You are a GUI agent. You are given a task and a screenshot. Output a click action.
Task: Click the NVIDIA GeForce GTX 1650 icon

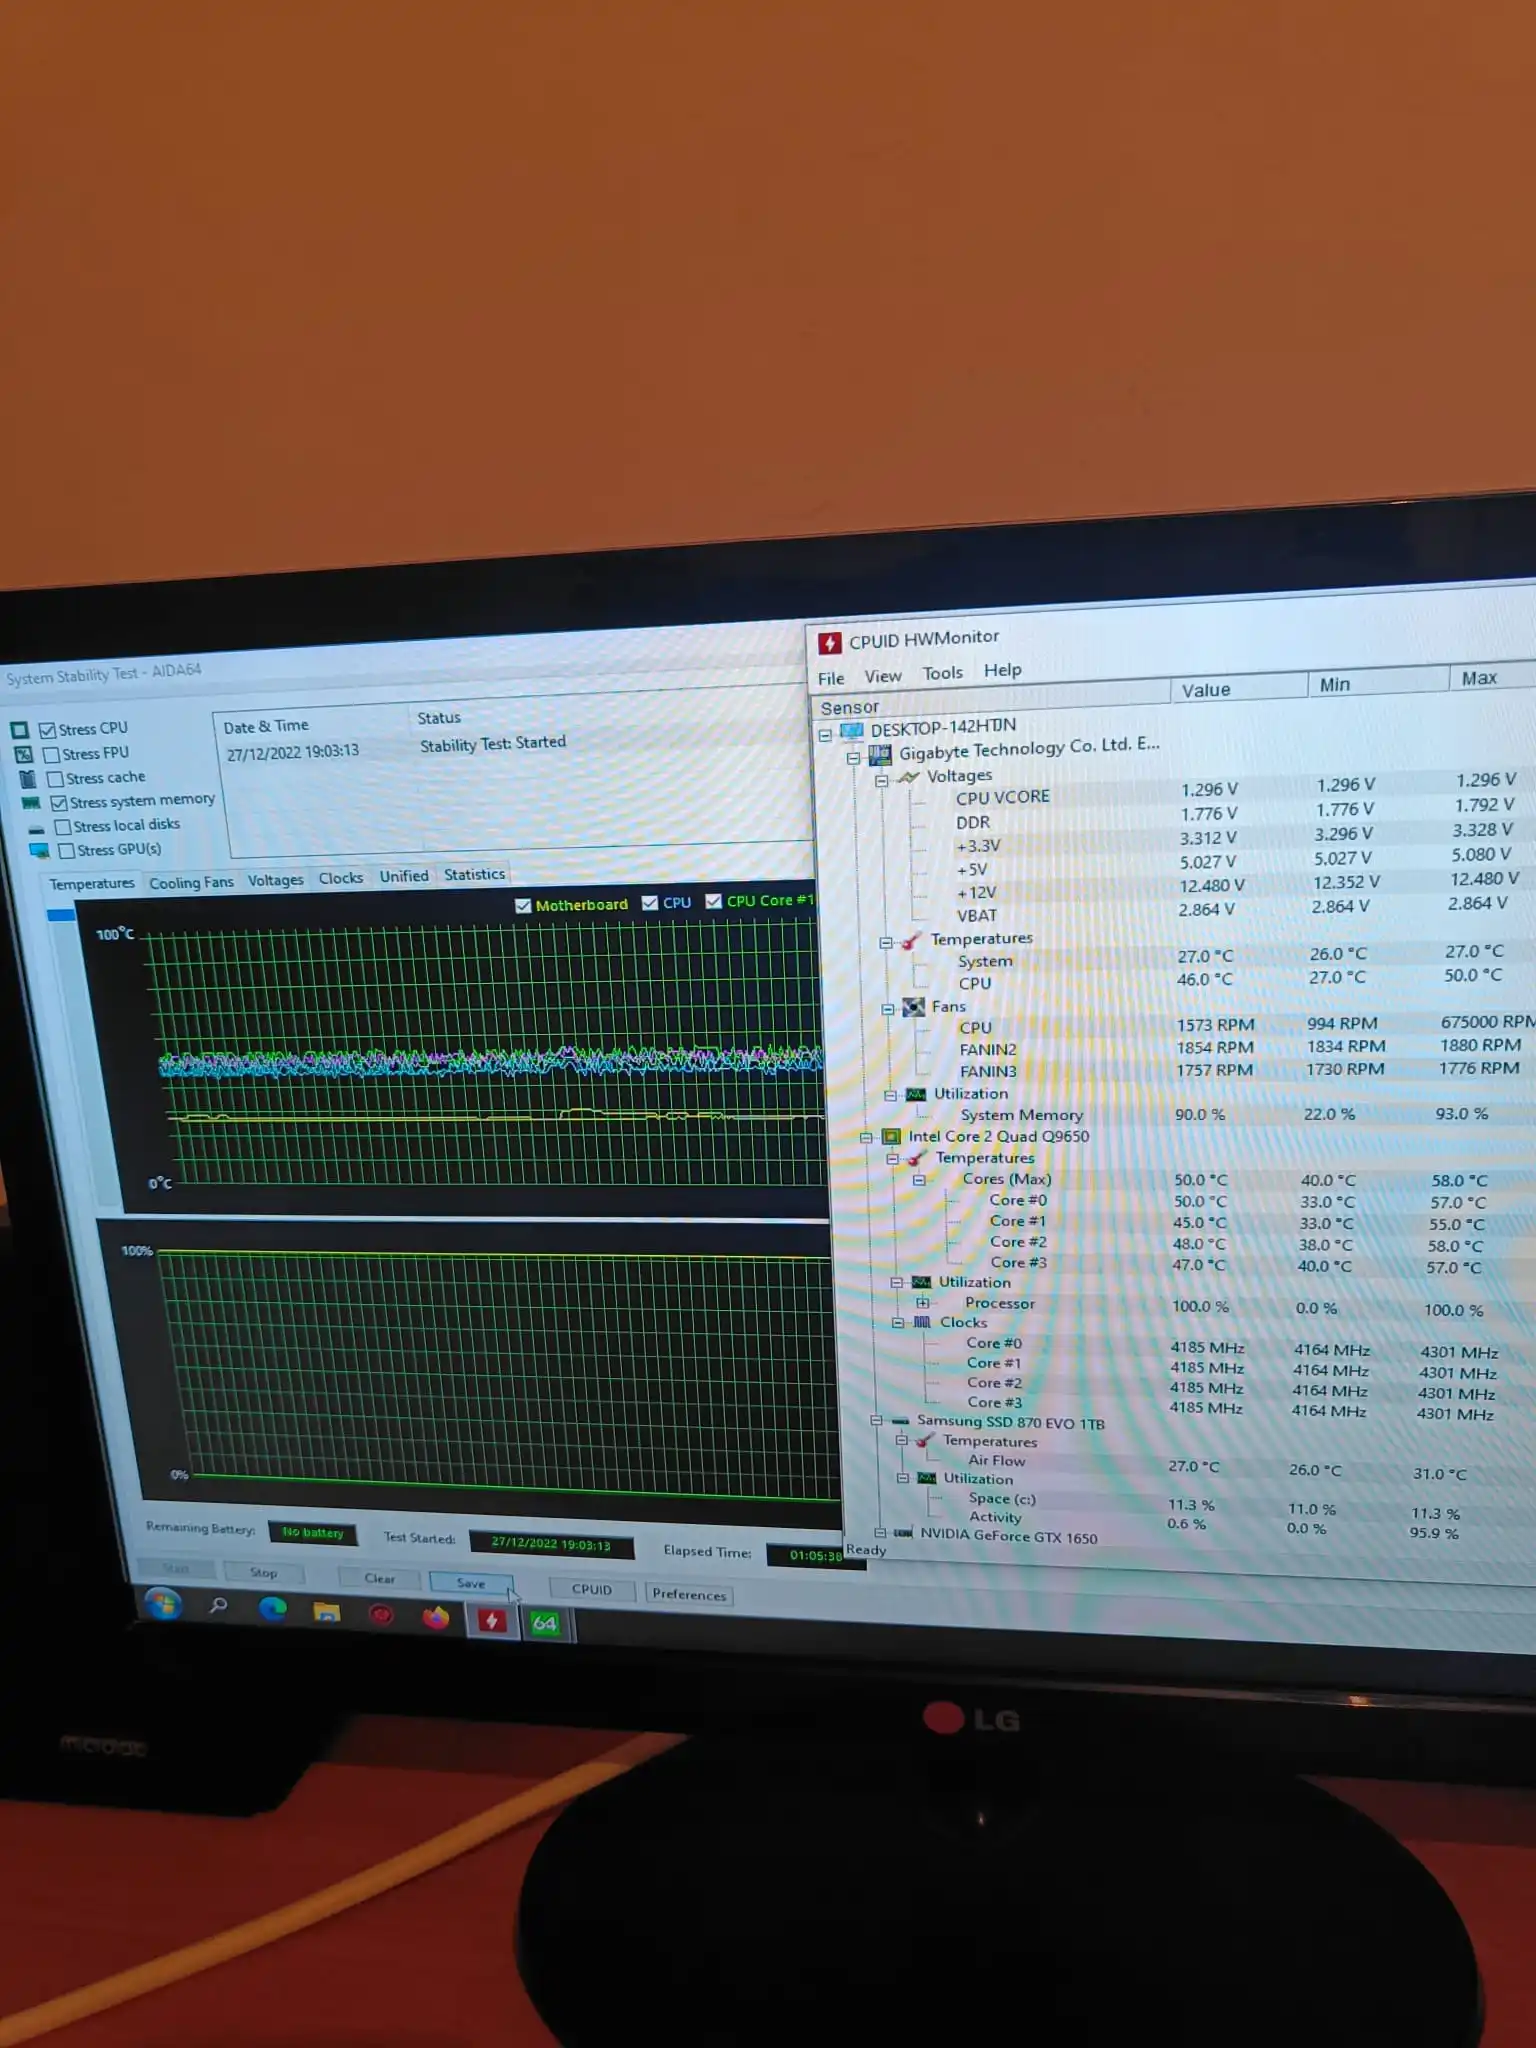(904, 1533)
